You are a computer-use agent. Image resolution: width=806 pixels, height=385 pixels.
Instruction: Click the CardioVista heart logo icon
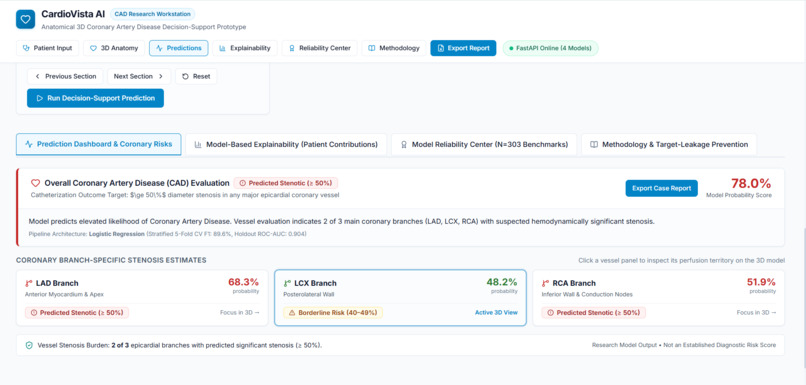point(26,20)
